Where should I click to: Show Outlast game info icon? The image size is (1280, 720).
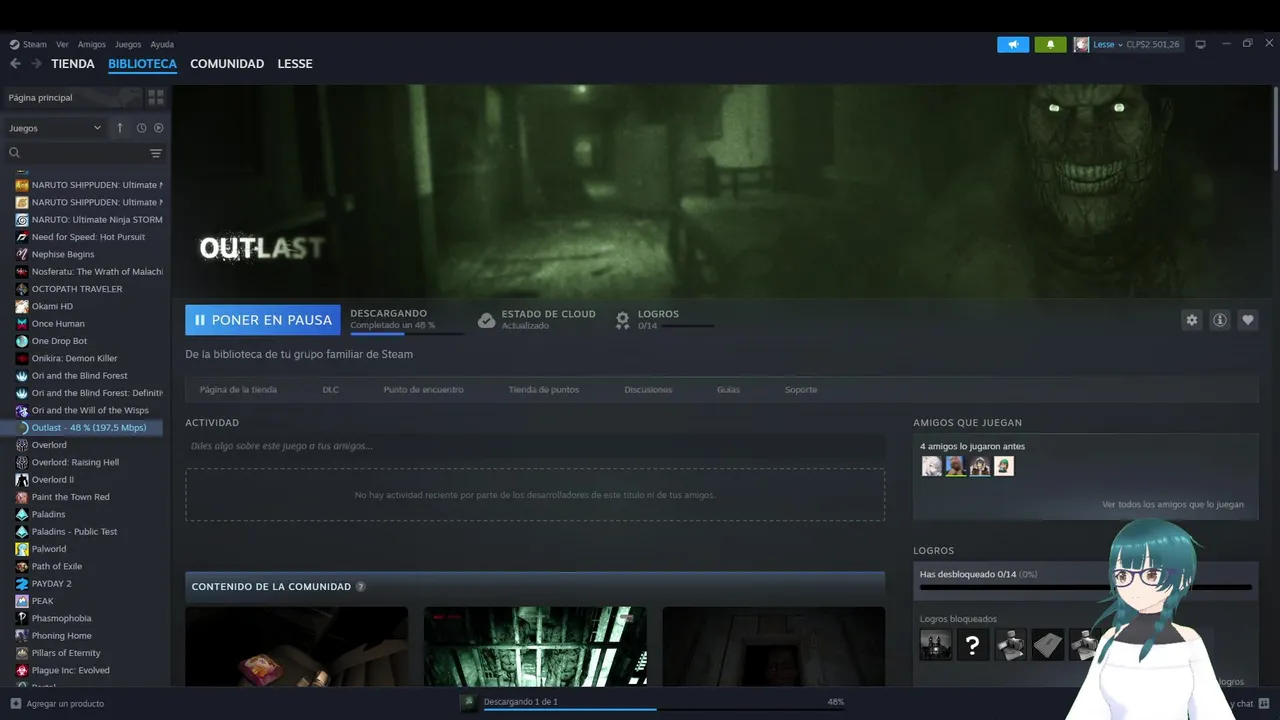[x=1219, y=320]
